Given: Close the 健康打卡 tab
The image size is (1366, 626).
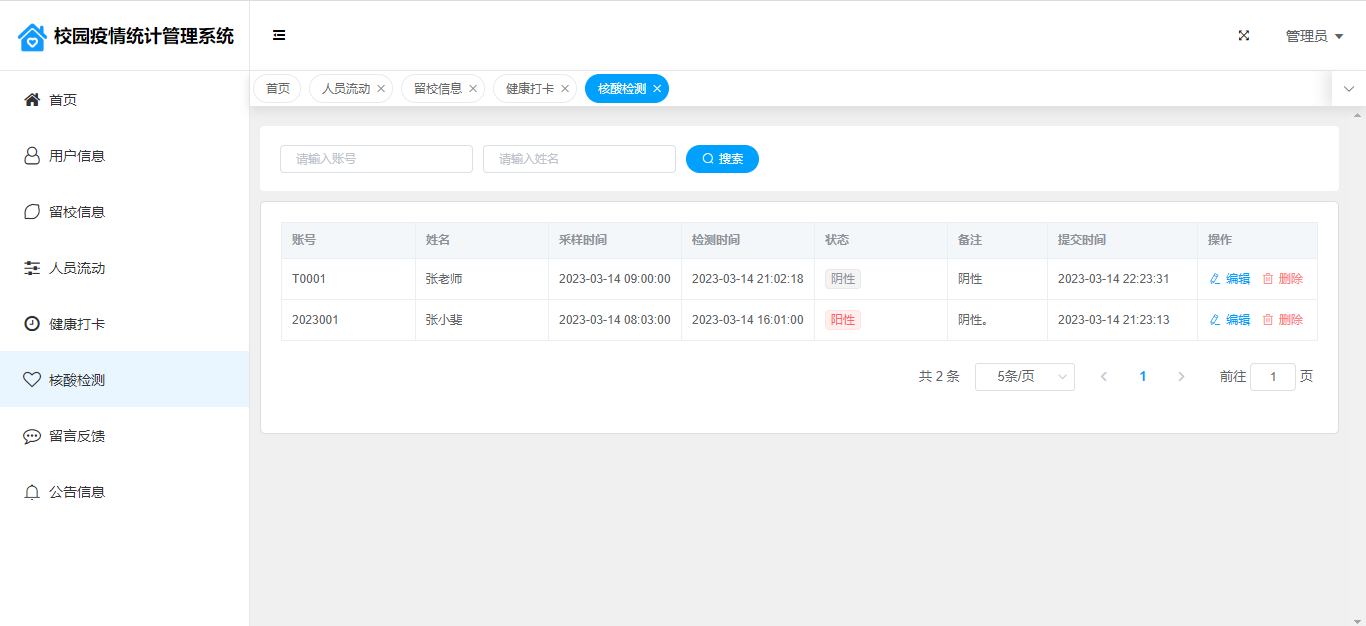Looking at the screenshot, I should (x=565, y=89).
